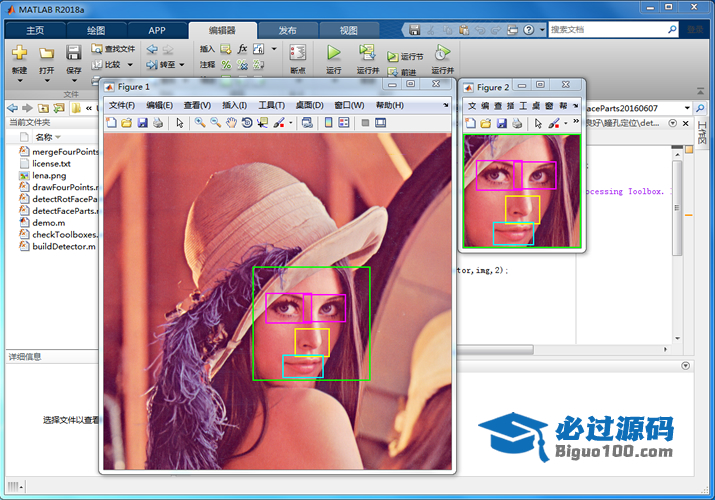Click the Zoom In magnifier in Figure 1

coord(200,123)
